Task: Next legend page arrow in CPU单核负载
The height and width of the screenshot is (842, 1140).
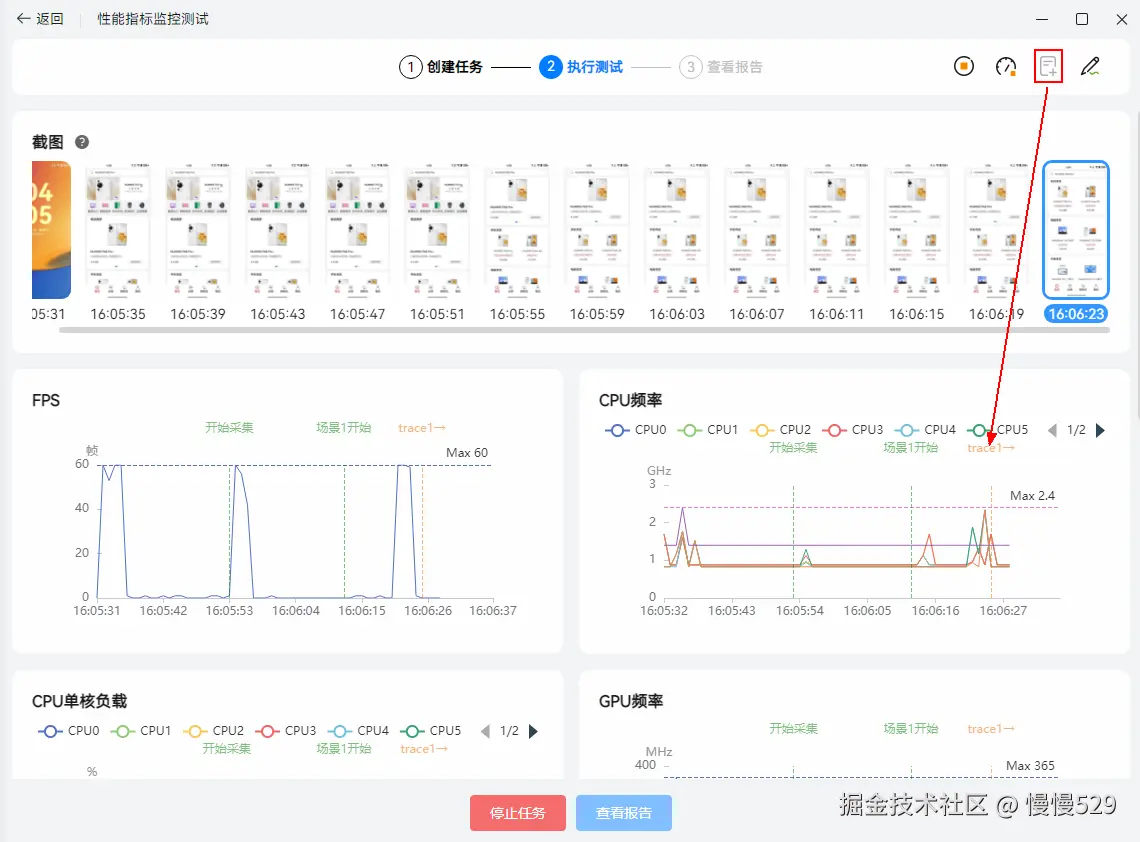Action: pyautogui.click(x=533, y=731)
